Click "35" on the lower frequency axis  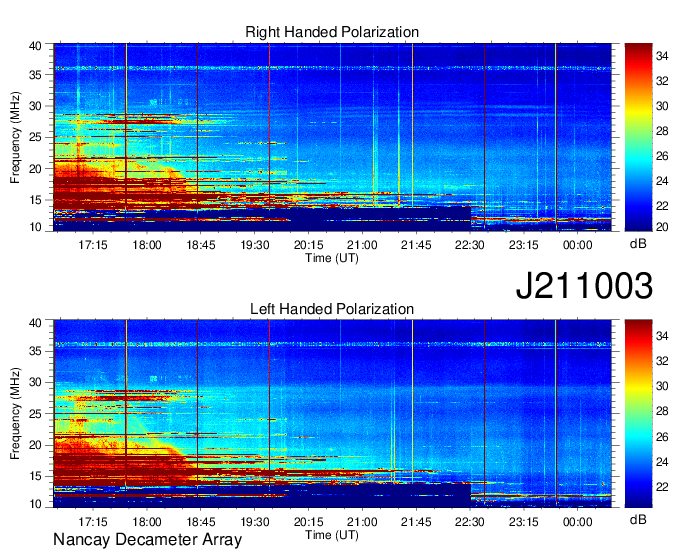[35, 351]
